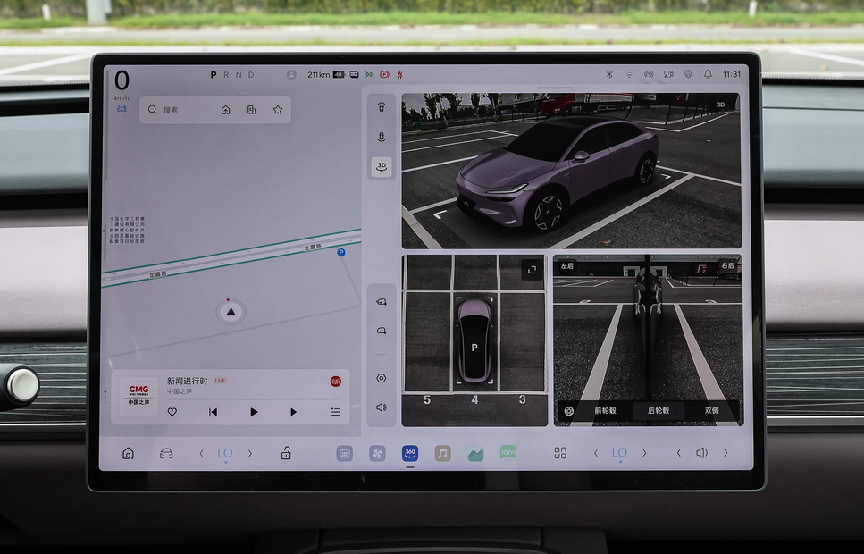Screen dimensions: 864x554
Task: Select 前轮毂 front wheel tab
Action: (x=605, y=411)
